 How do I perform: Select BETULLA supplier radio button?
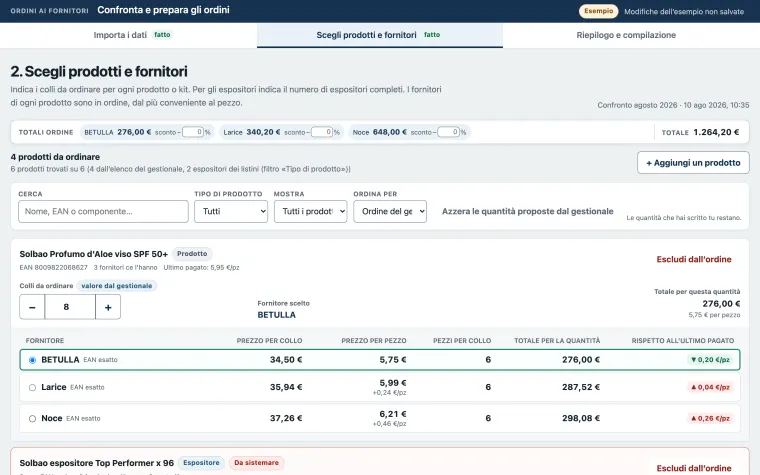[x=32, y=360]
